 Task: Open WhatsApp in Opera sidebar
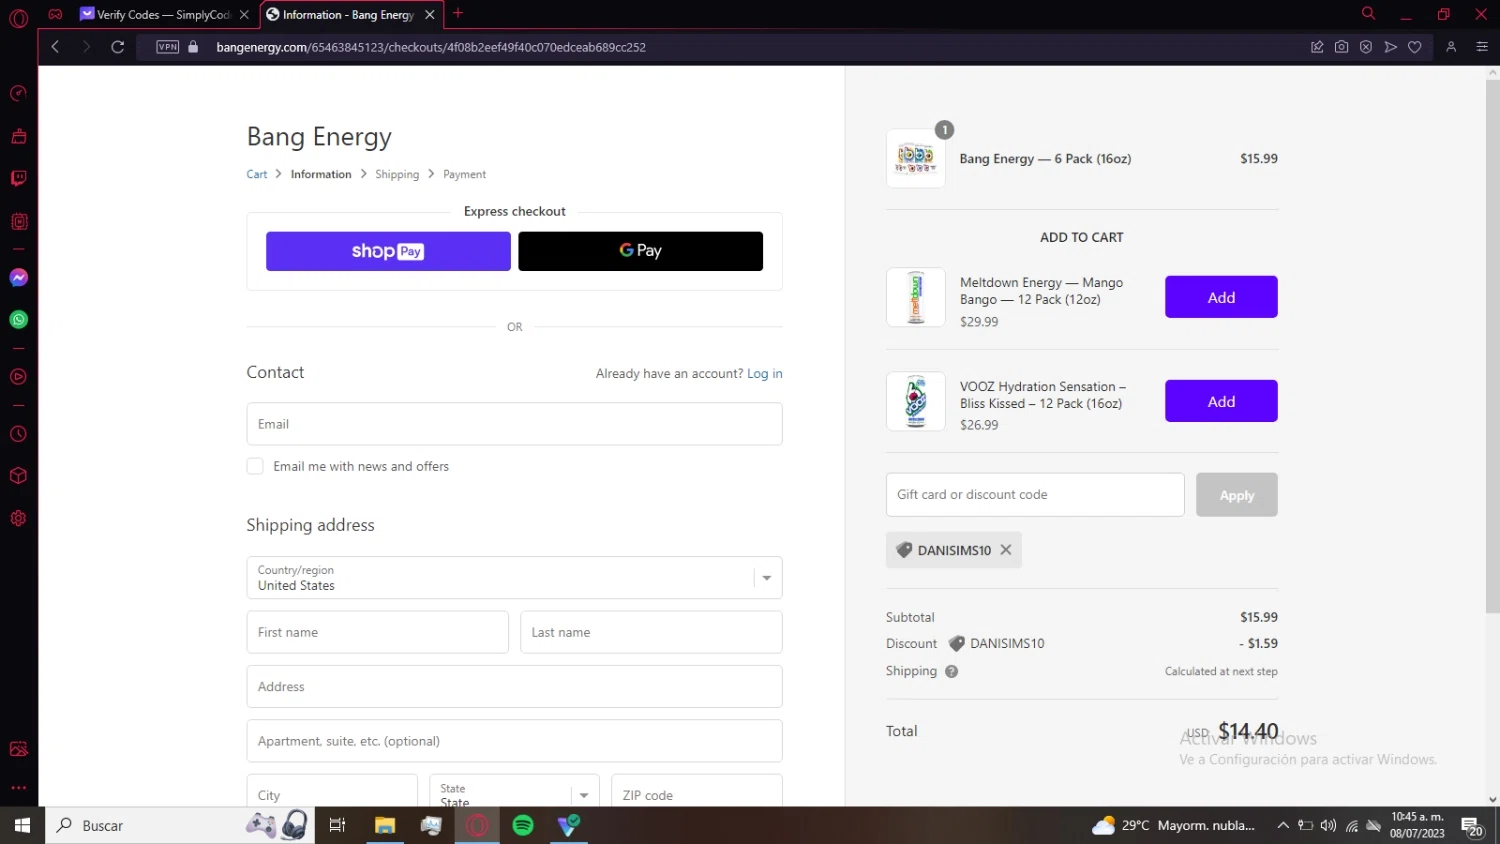(x=18, y=320)
